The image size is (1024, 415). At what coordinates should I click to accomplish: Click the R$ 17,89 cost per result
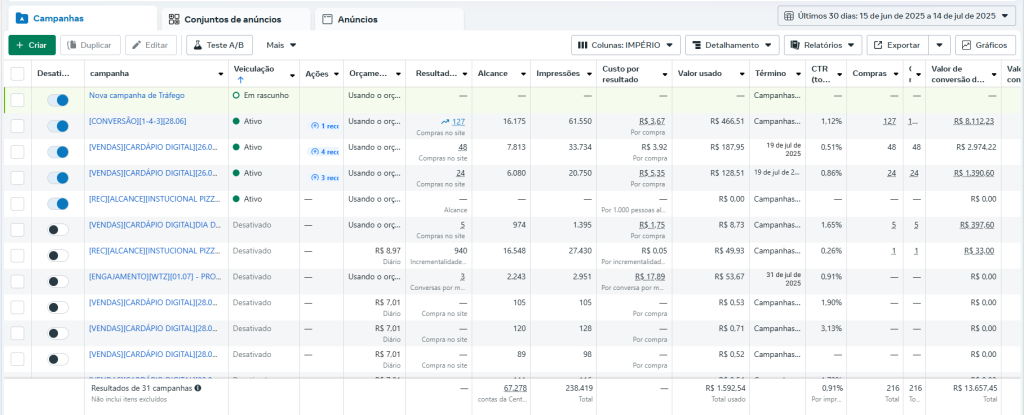point(650,276)
